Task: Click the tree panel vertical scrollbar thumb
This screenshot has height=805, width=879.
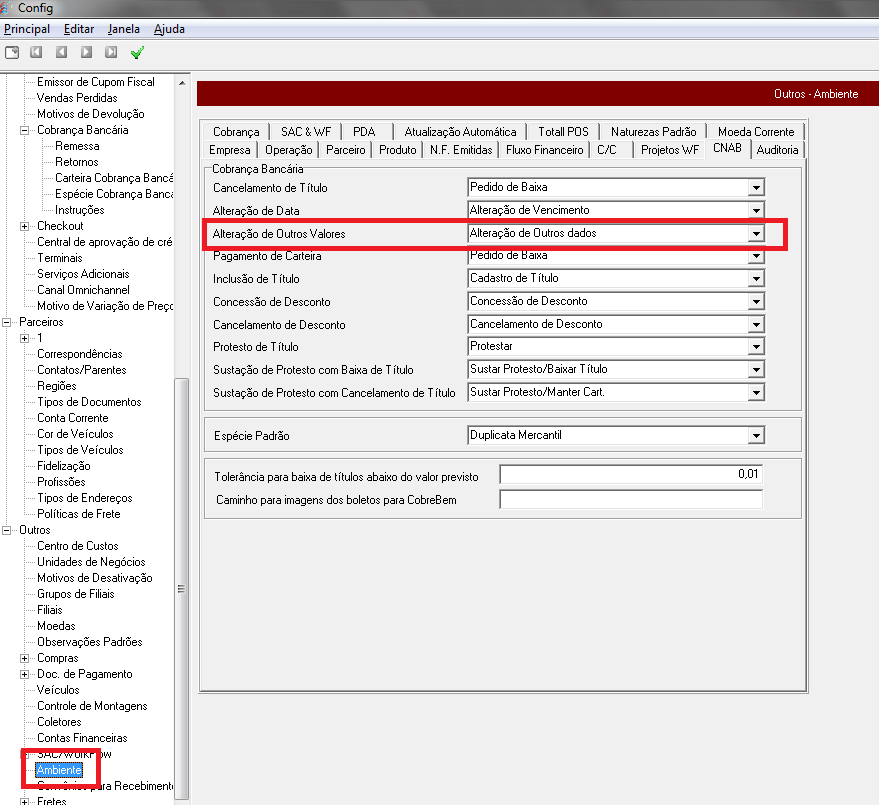Action: [x=182, y=589]
